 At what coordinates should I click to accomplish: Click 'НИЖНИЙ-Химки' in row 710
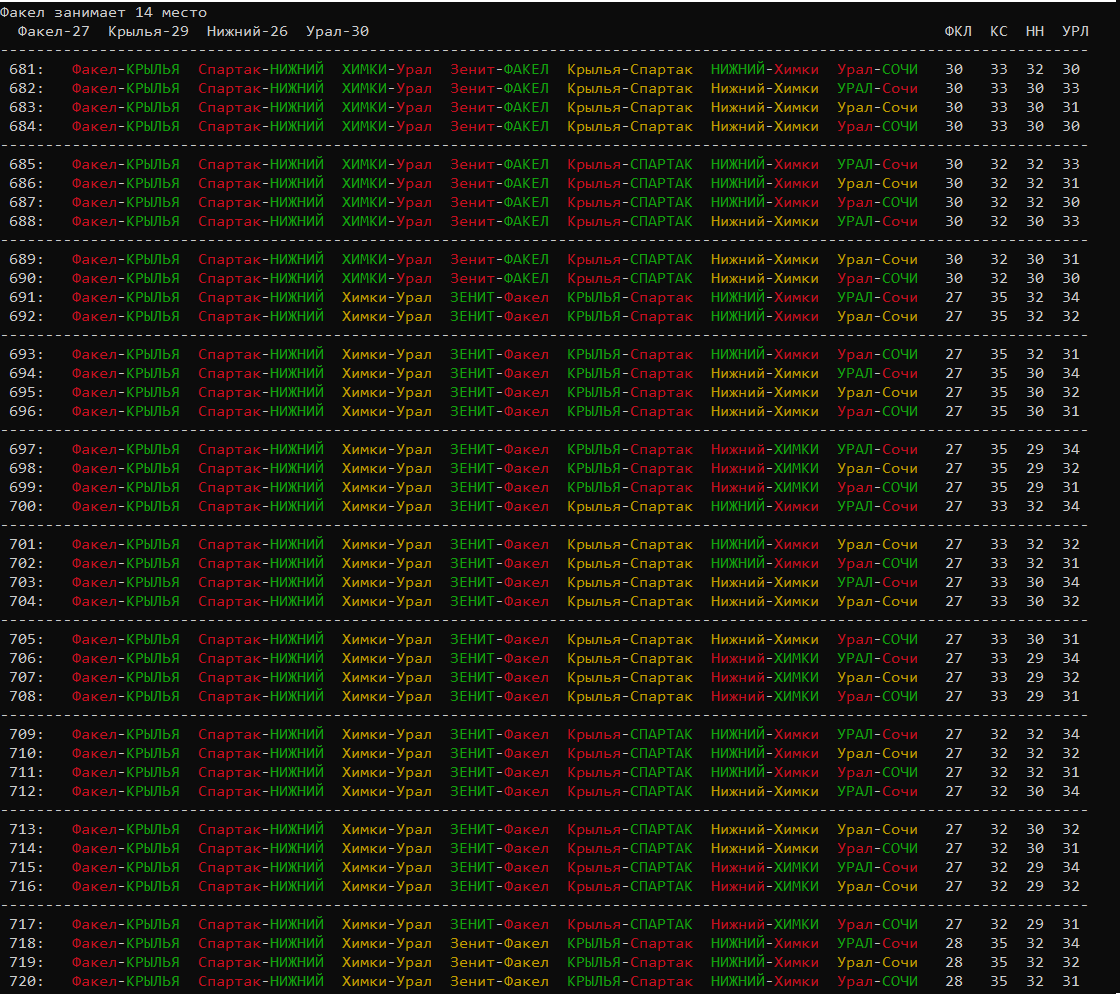click(x=764, y=753)
